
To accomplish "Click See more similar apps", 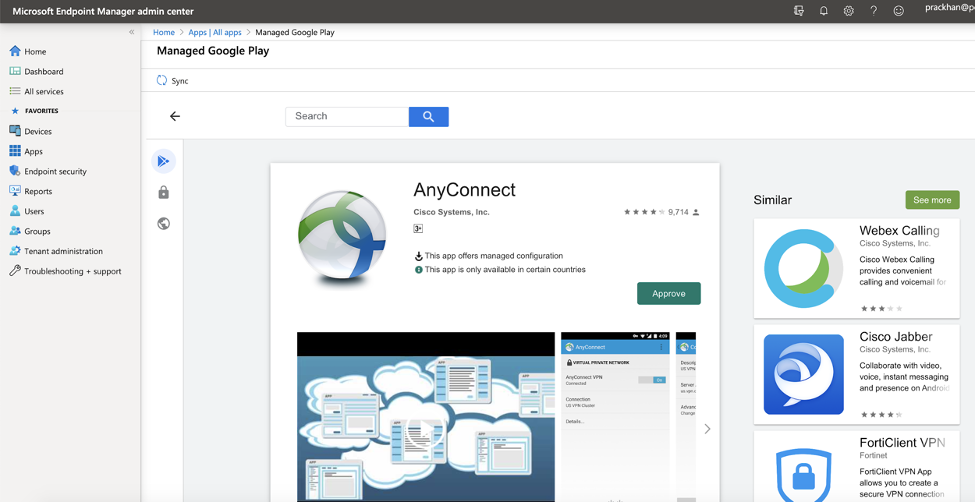I will [x=932, y=200].
